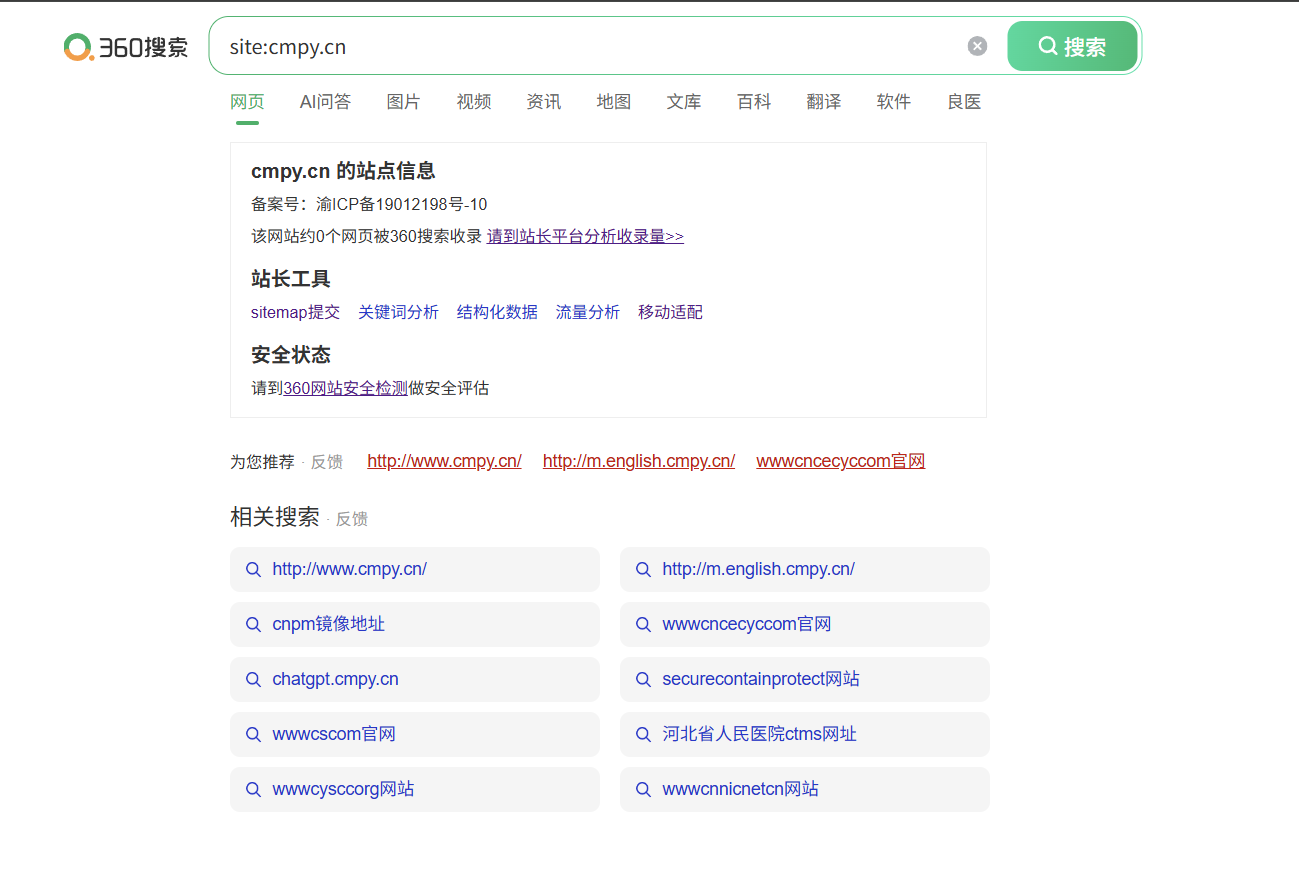The image size is (1299, 871).
Task: Click the sitemap提交 link
Action: click(x=295, y=312)
